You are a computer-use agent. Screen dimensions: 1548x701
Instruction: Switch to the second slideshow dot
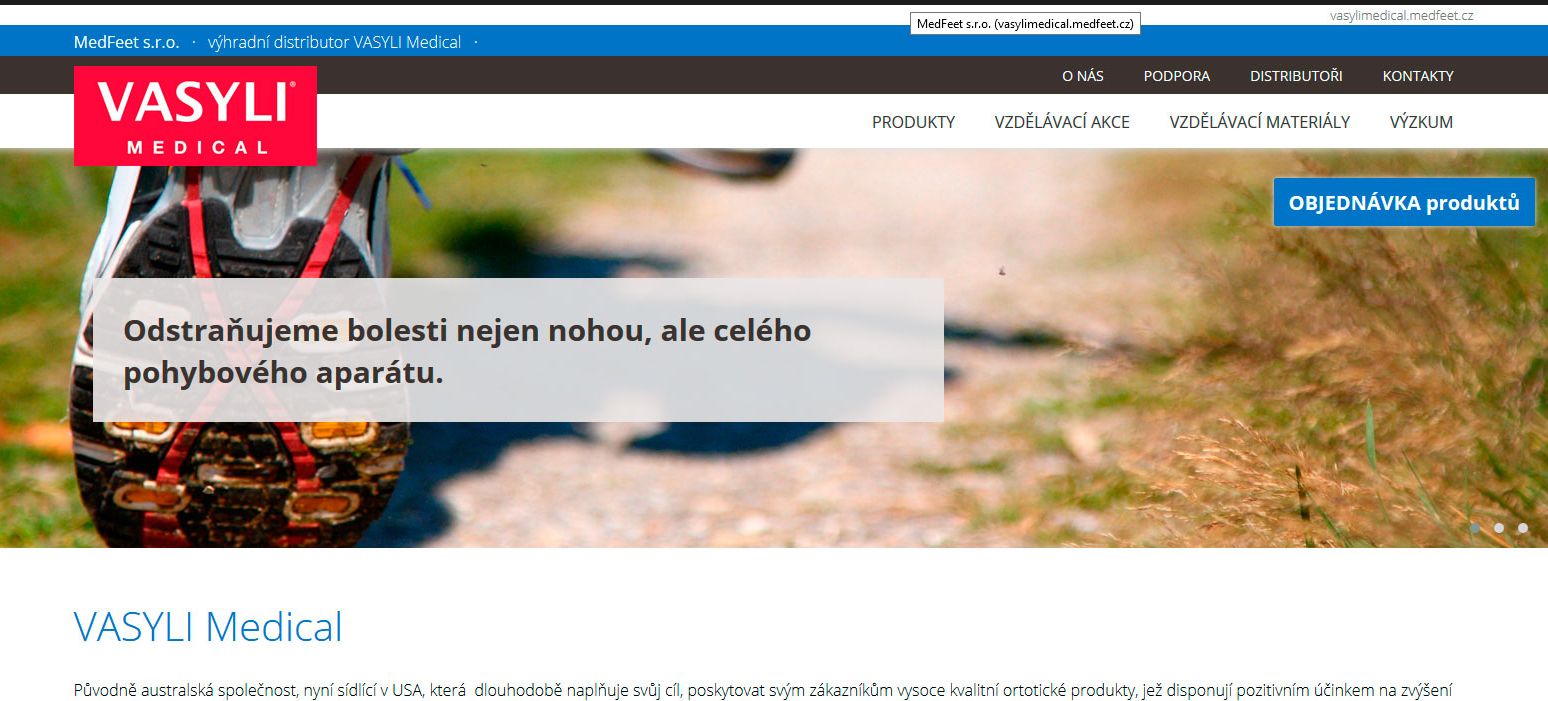coord(1499,528)
